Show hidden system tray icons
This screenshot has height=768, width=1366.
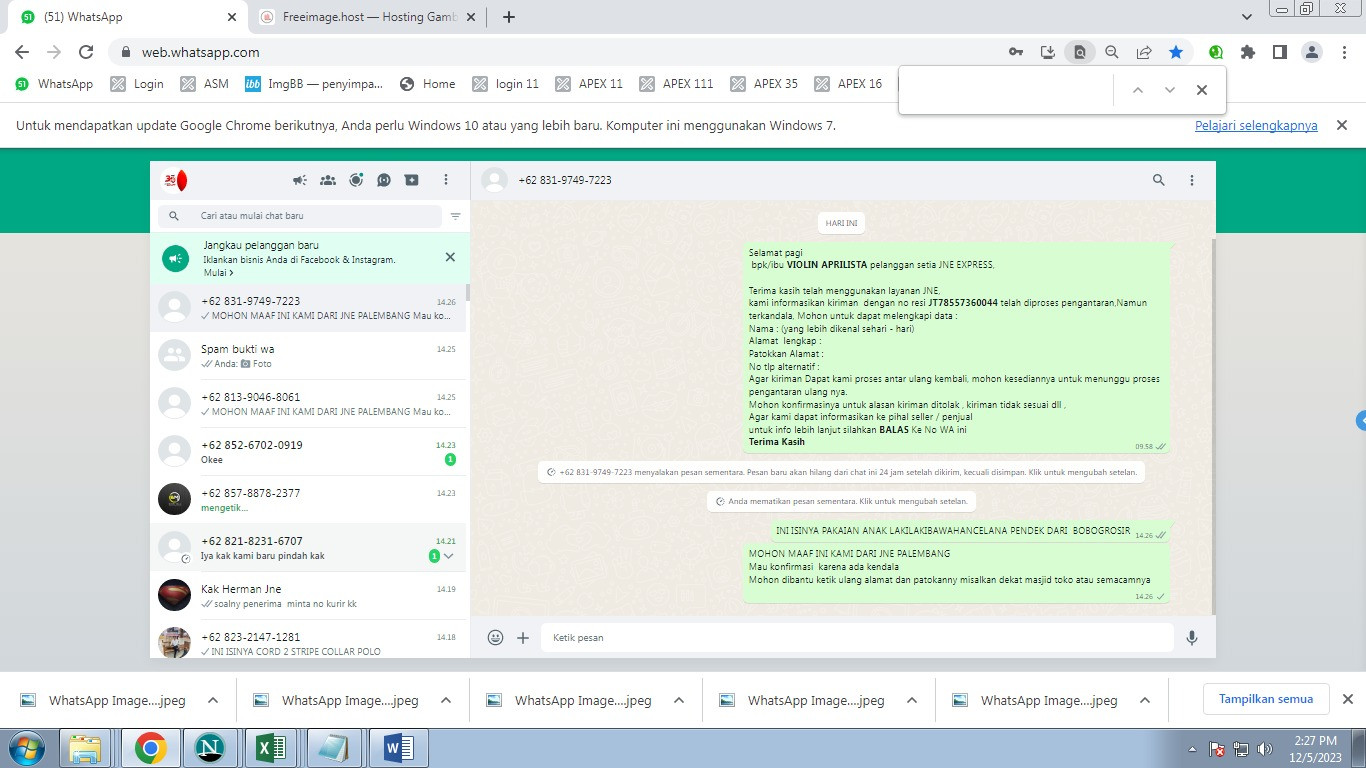(1193, 749)
